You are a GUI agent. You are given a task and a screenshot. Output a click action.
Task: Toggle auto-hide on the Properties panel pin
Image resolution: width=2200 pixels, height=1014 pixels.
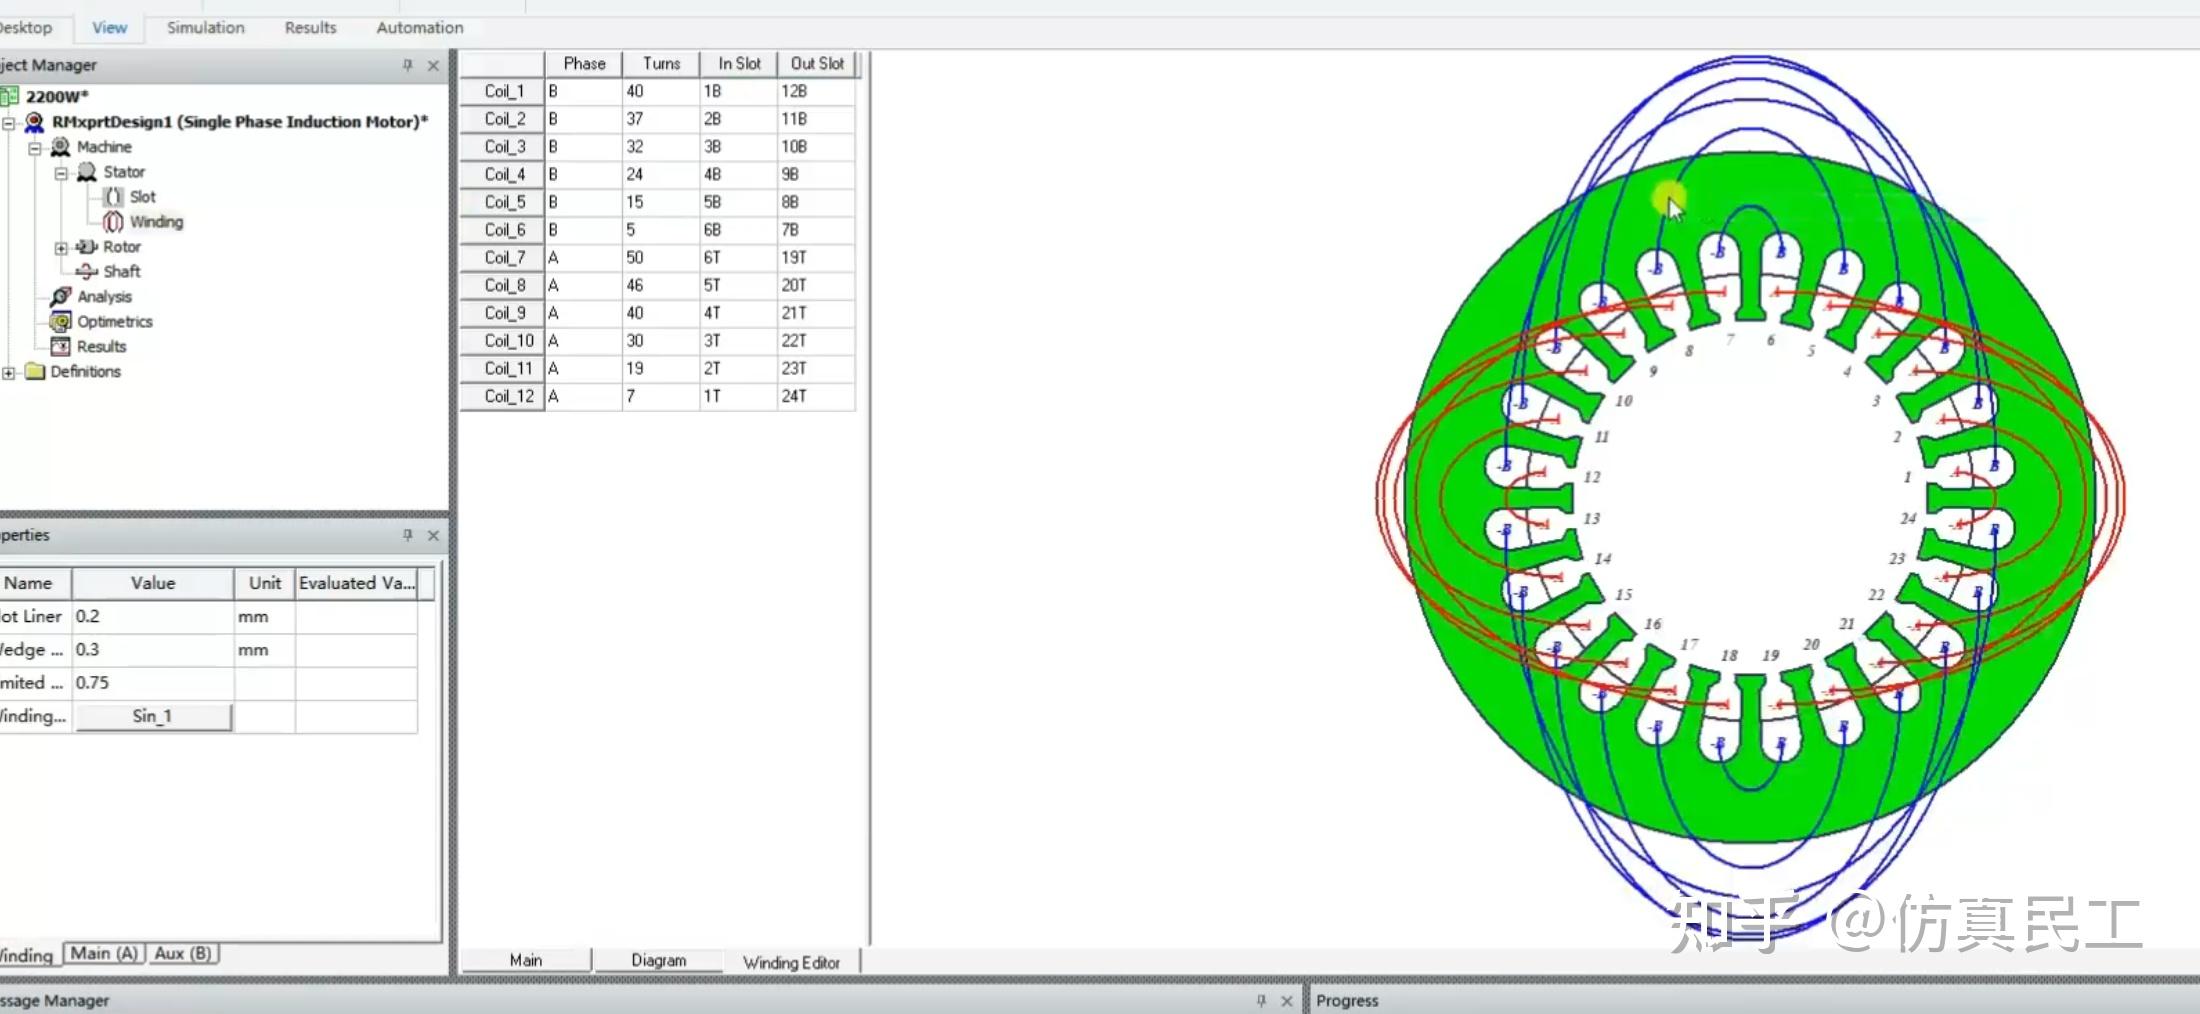tap(407, 535)
